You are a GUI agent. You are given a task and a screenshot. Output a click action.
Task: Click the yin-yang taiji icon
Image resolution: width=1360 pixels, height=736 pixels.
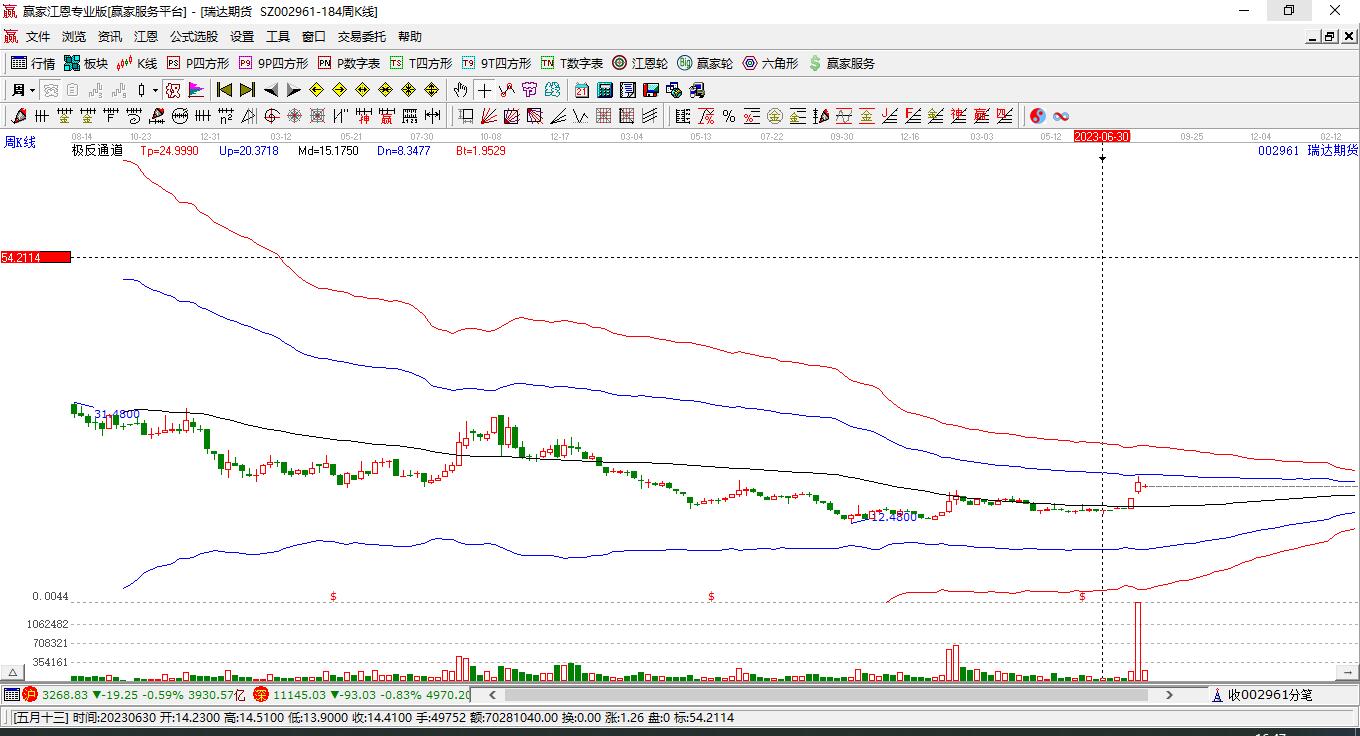[1038, 116]
